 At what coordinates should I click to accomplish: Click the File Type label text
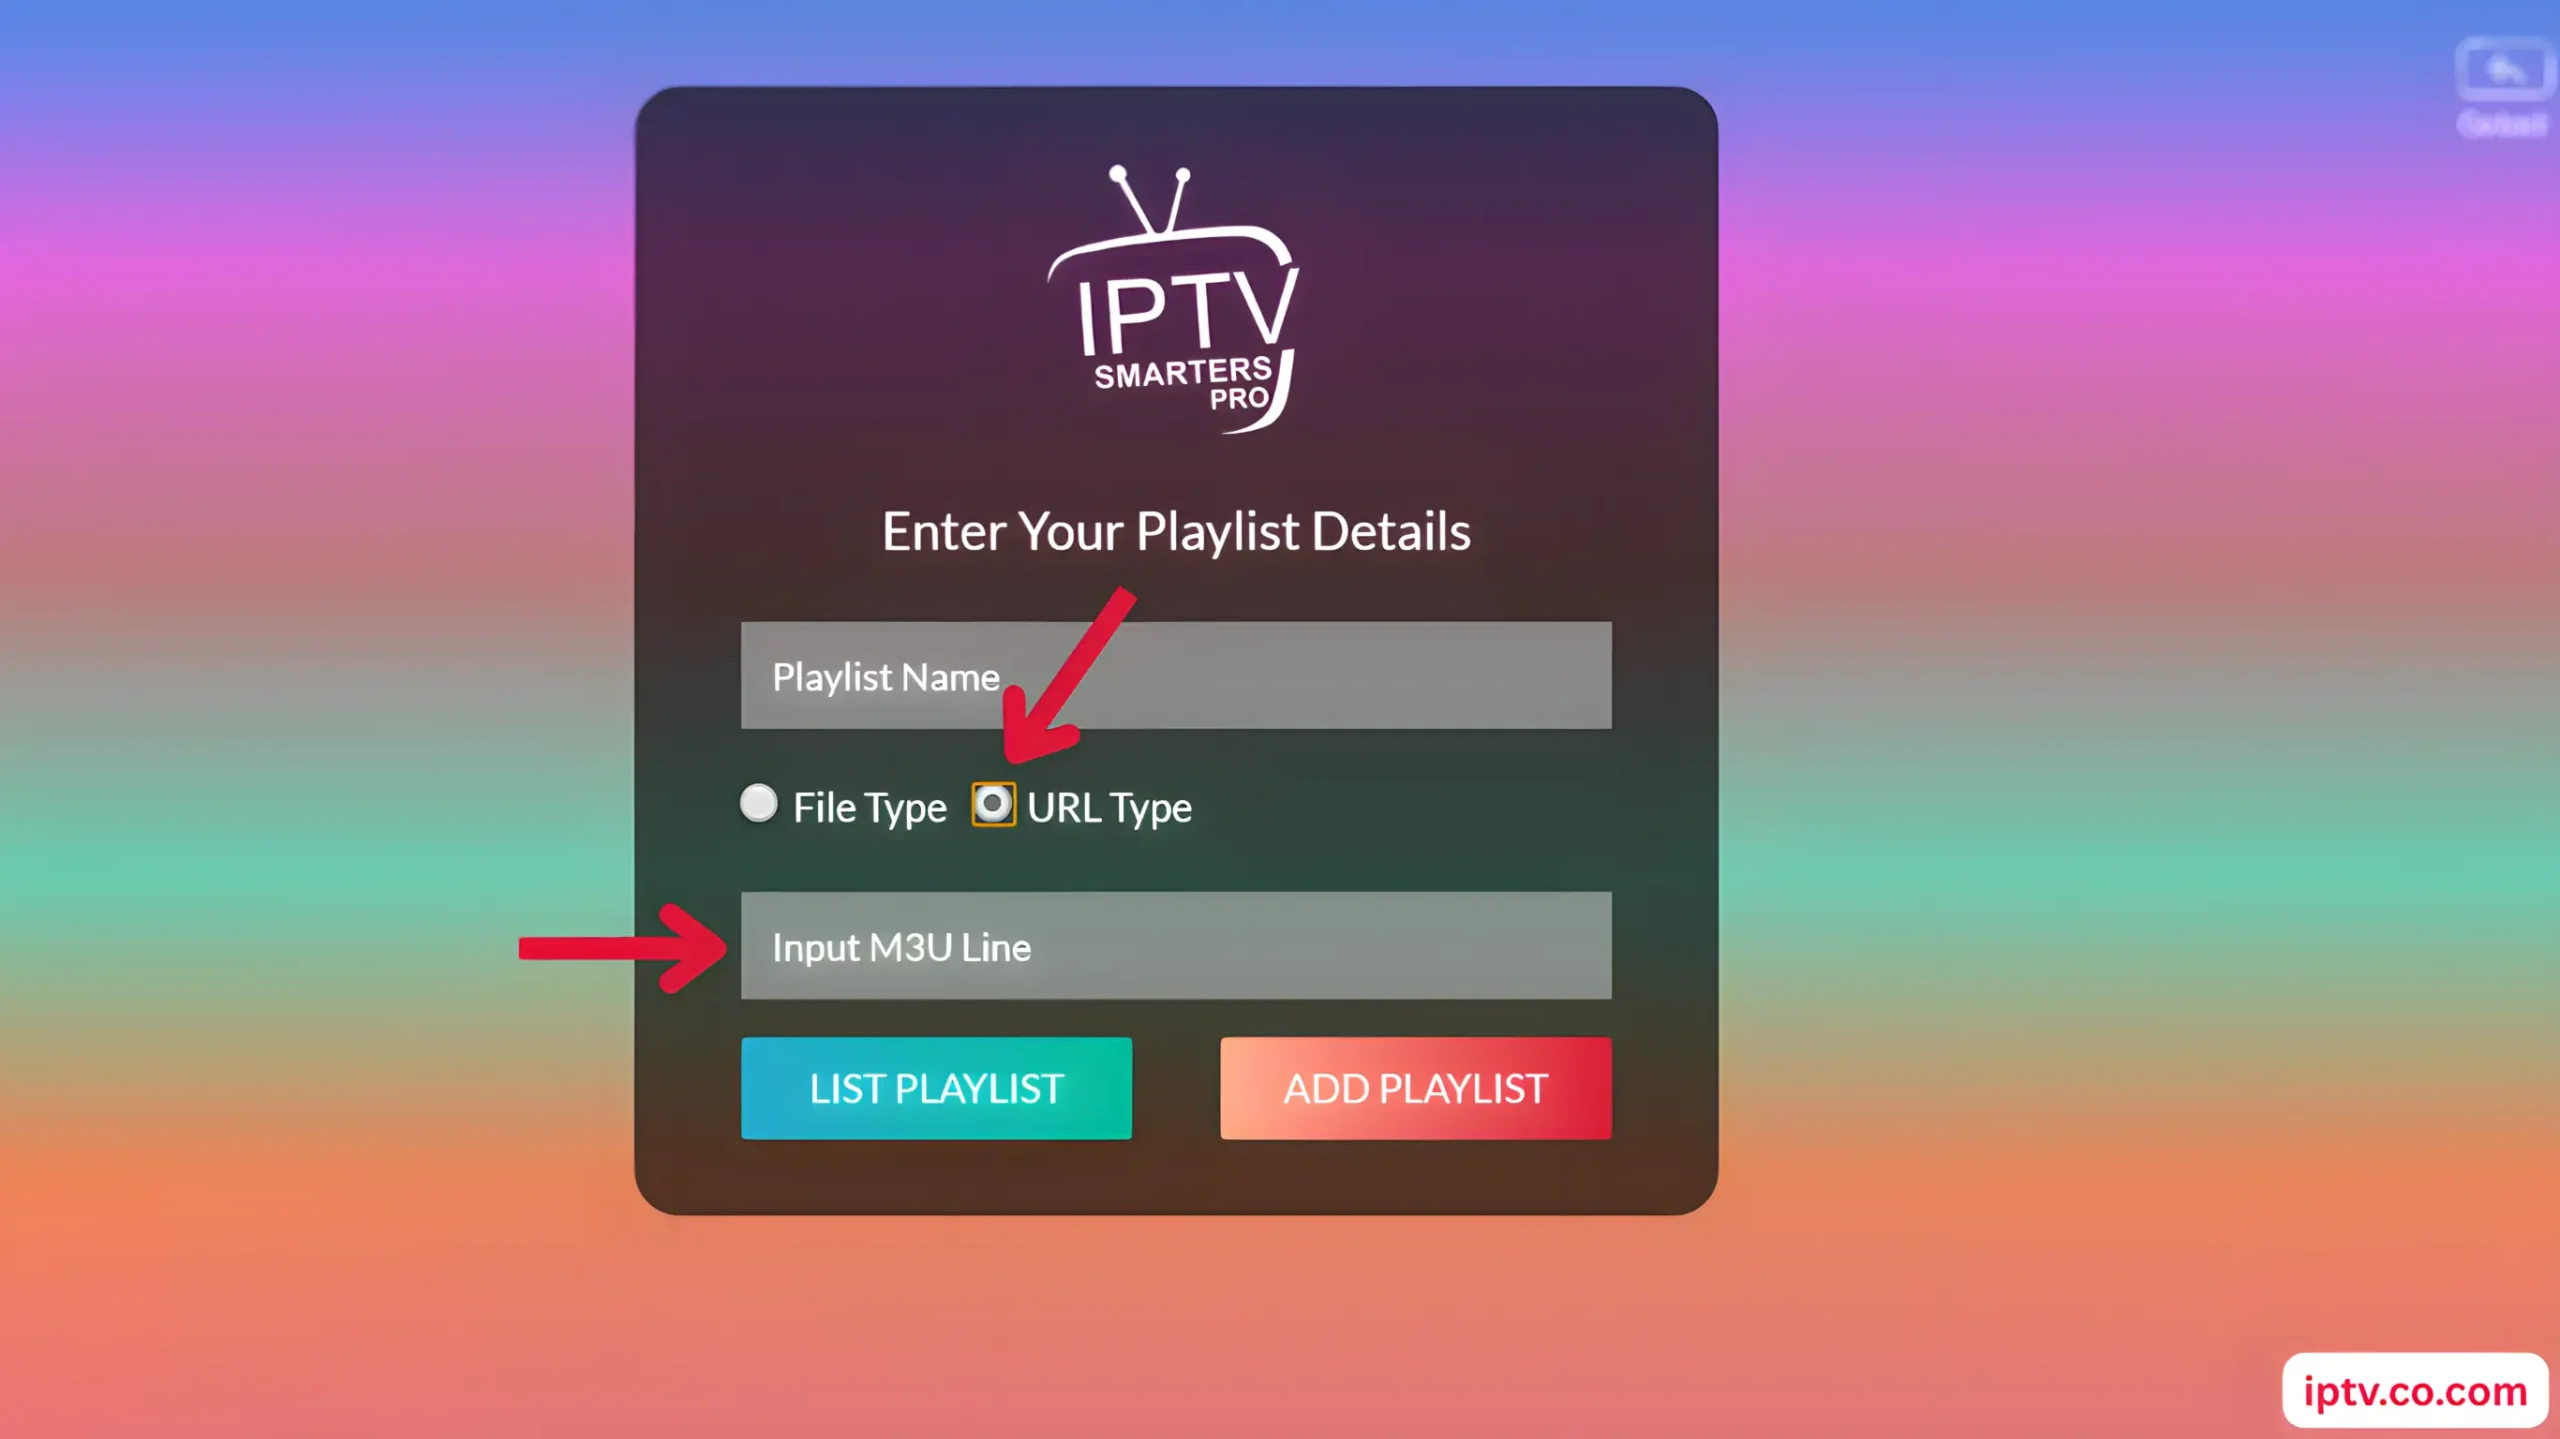click(869, 808)
